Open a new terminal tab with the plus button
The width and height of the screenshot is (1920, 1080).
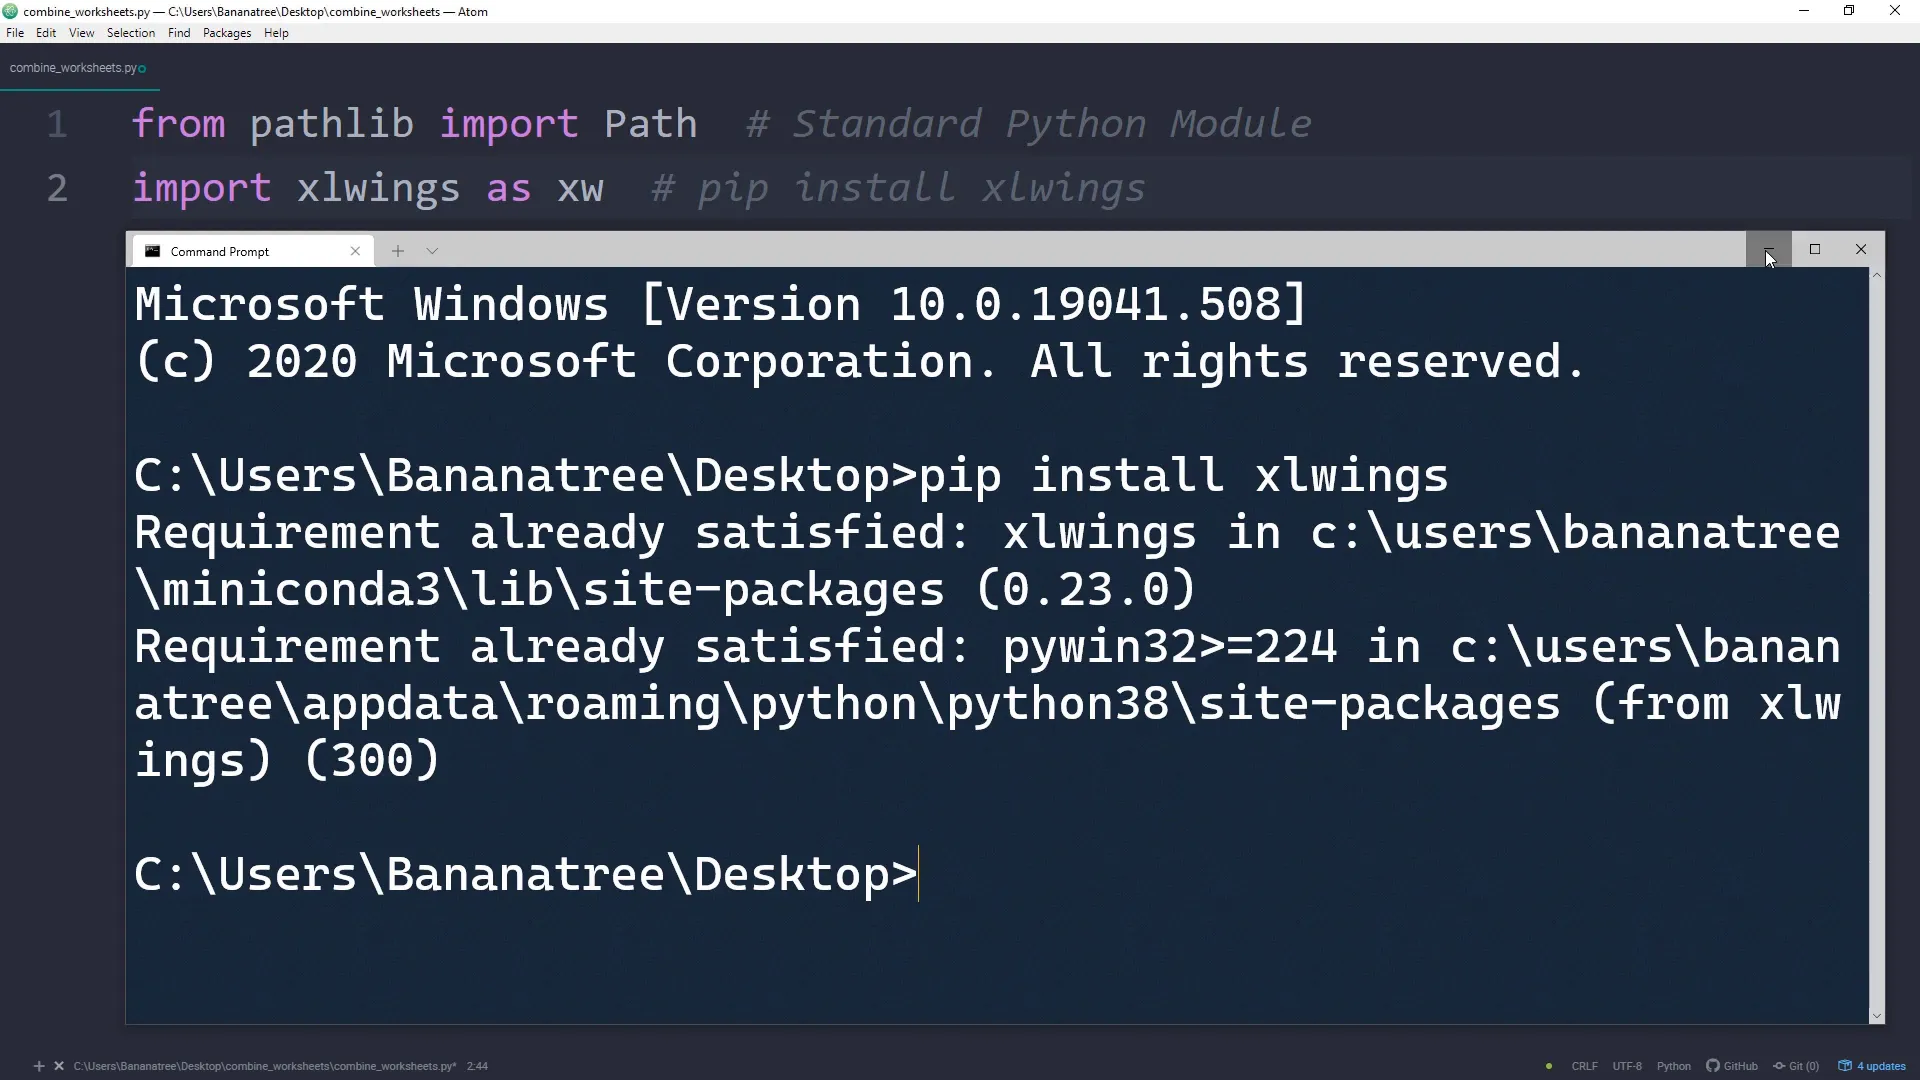click(398, 251)
